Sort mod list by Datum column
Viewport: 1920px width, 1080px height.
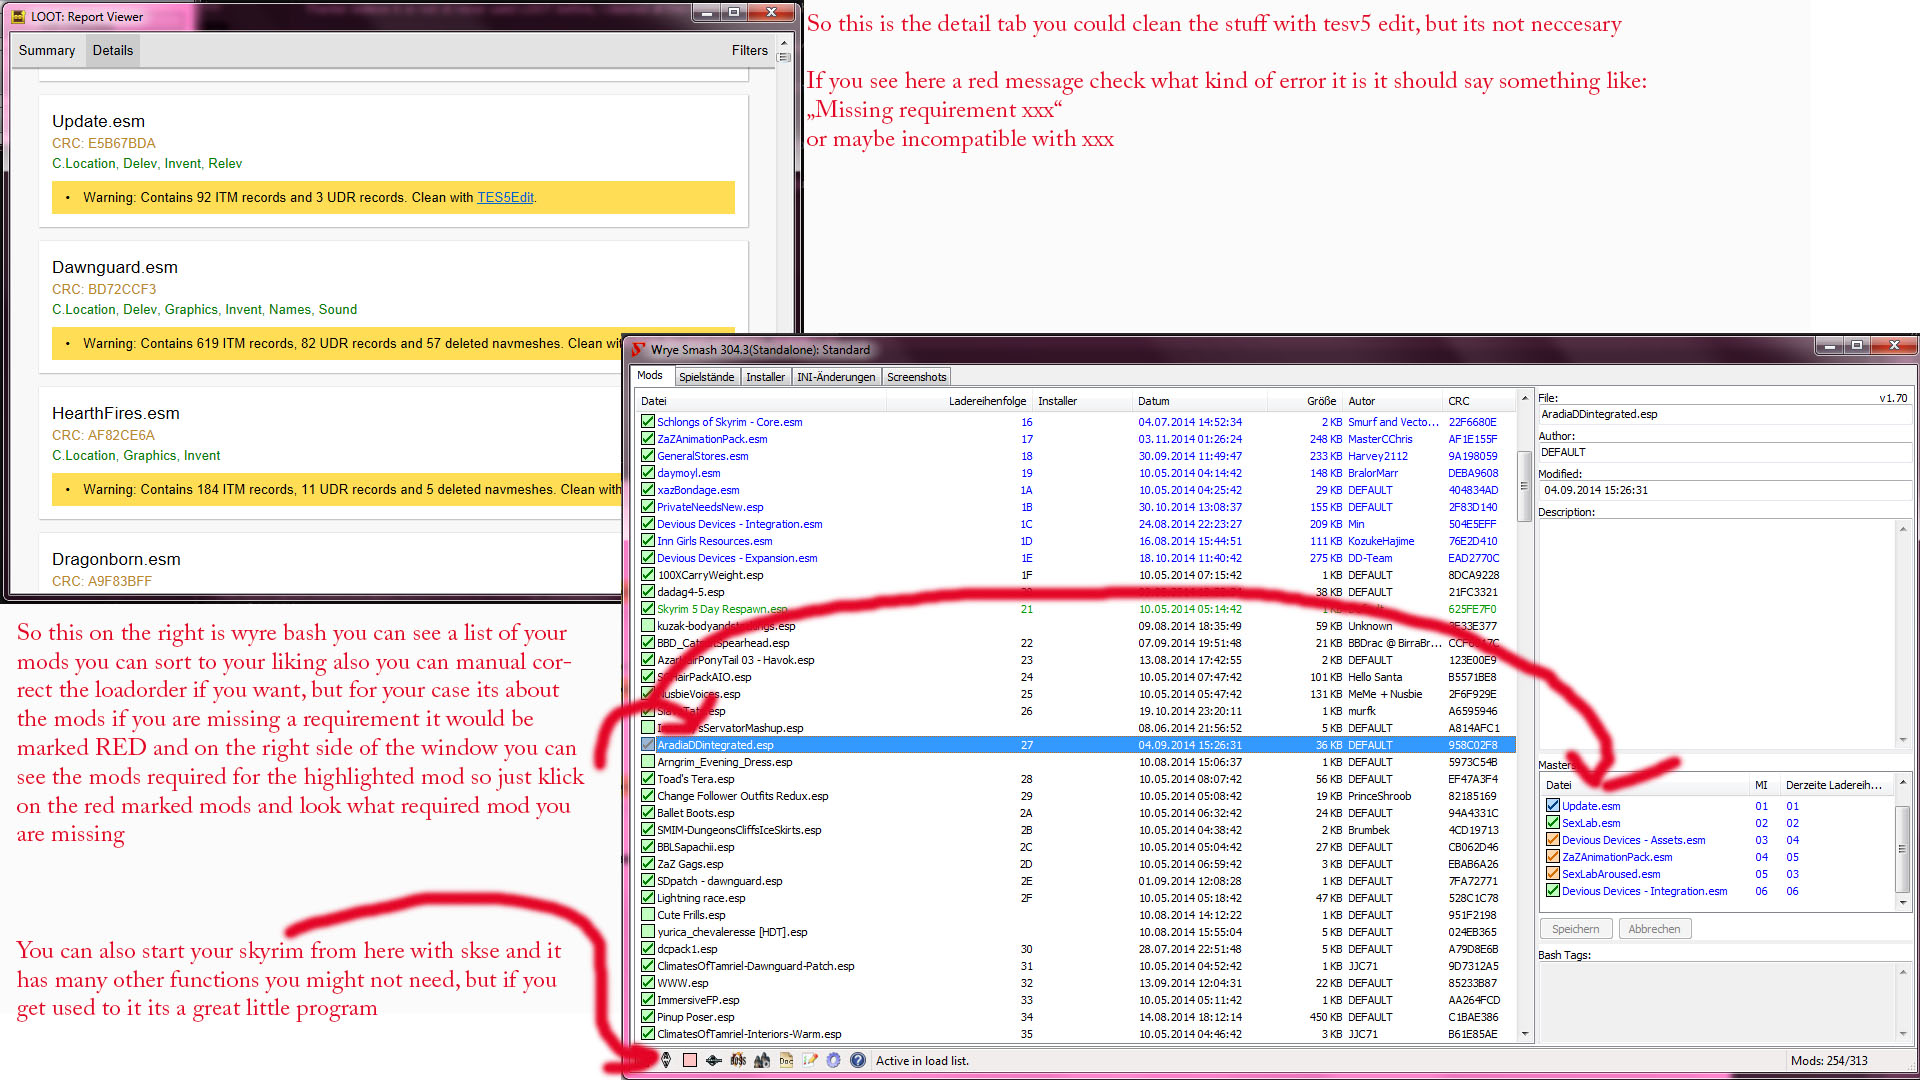1200,401
